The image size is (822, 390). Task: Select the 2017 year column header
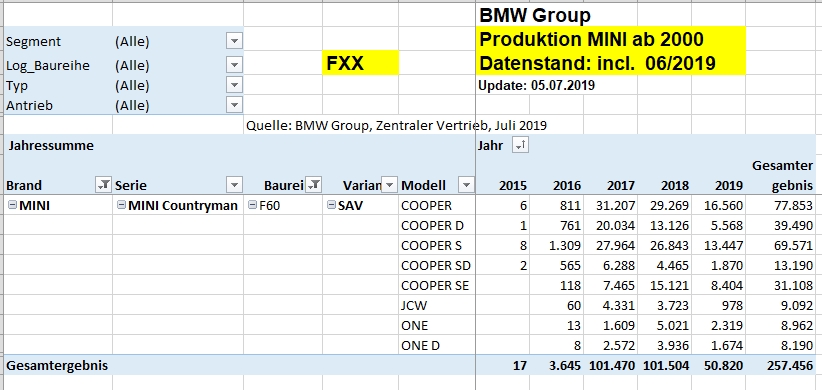[x=621, y=185]
